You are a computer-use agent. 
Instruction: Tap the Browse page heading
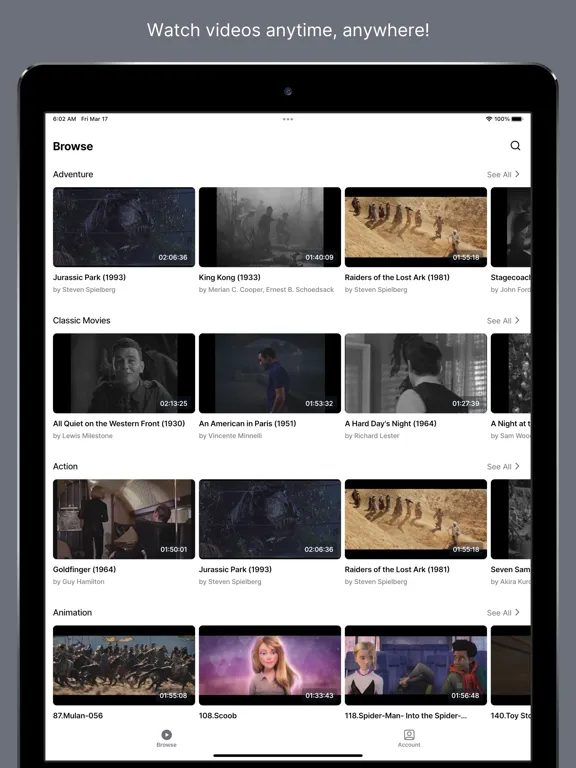(x=73, y=146)
